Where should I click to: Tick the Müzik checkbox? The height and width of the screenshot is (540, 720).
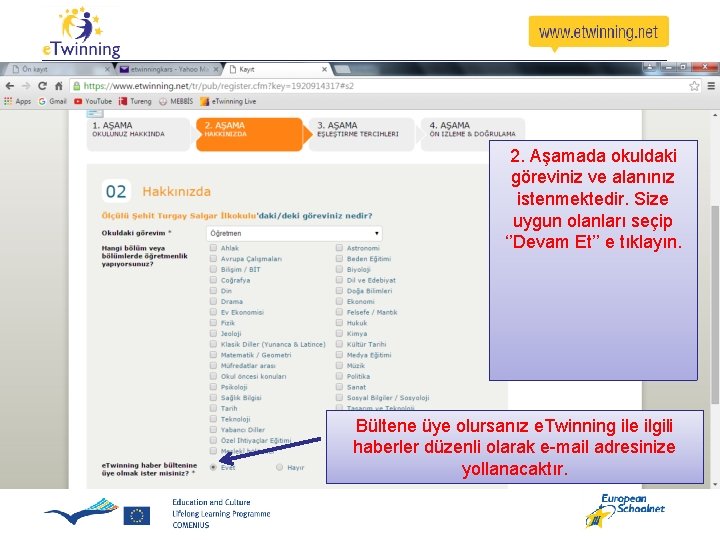coord(339,366)
